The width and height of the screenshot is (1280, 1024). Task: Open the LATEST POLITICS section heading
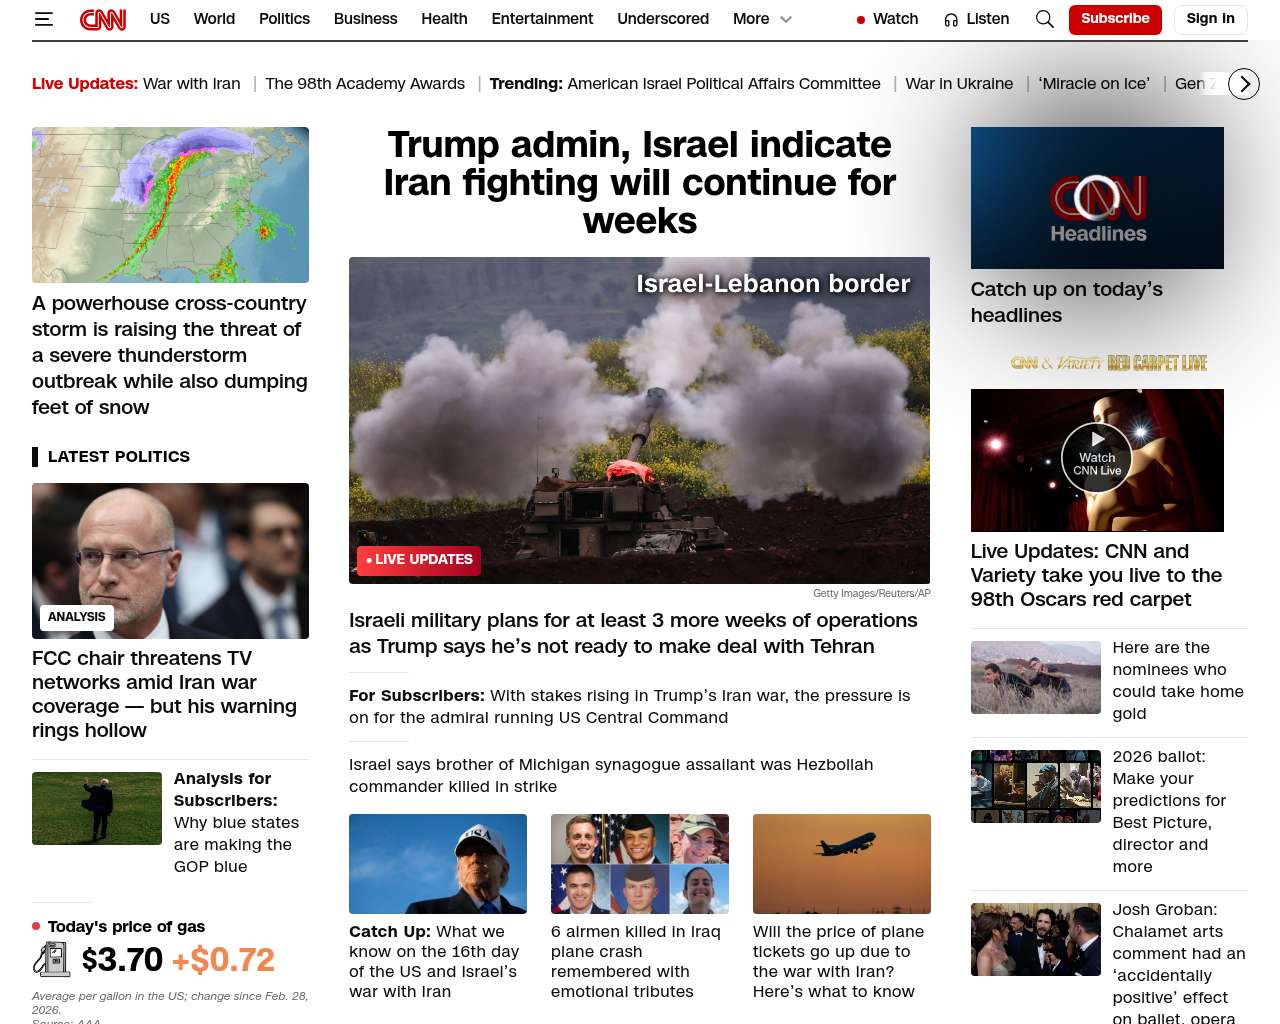pyautogui.click(x=119, y=457)
